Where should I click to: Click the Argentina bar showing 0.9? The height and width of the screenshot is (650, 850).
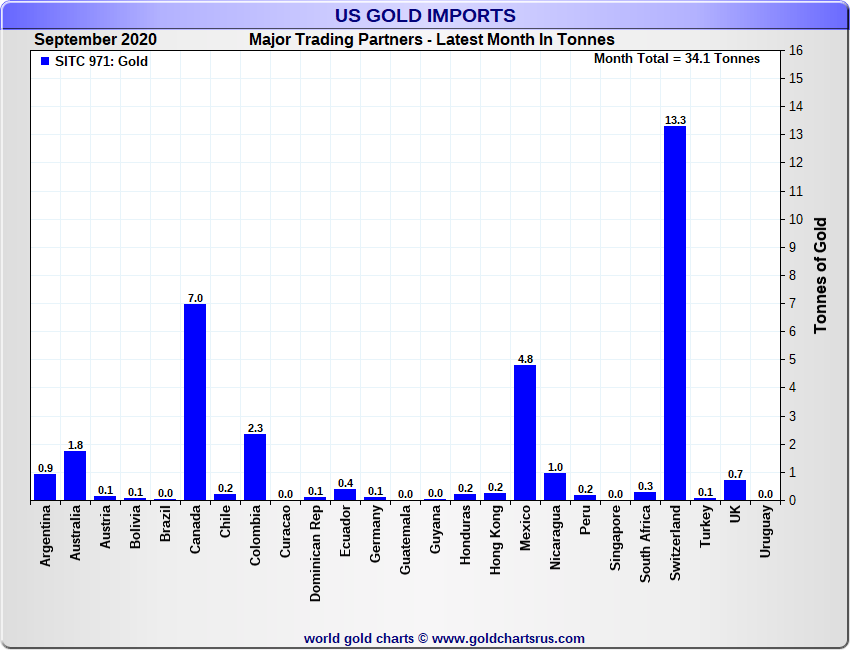45,487
